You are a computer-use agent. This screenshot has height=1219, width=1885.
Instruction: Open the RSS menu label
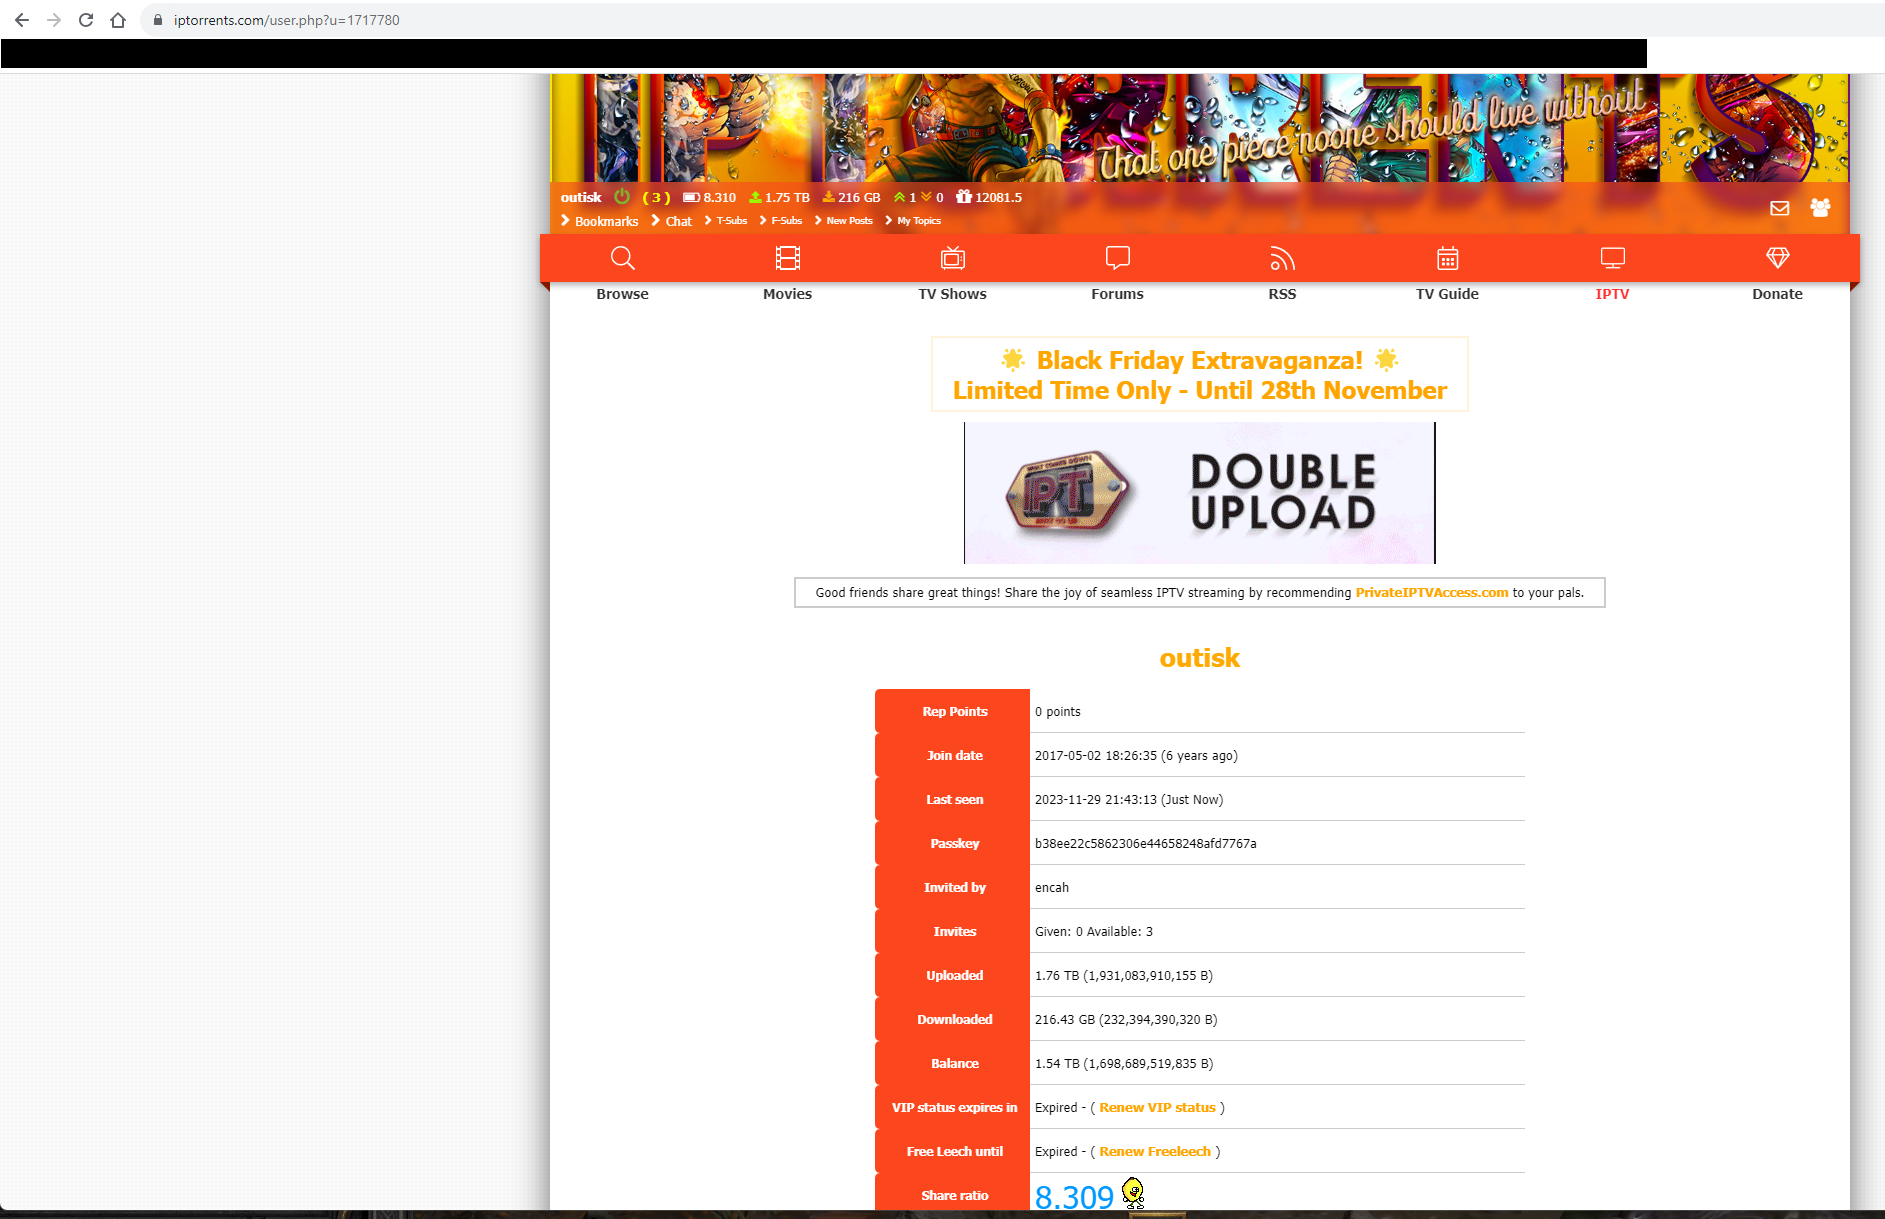[1282, 294]
